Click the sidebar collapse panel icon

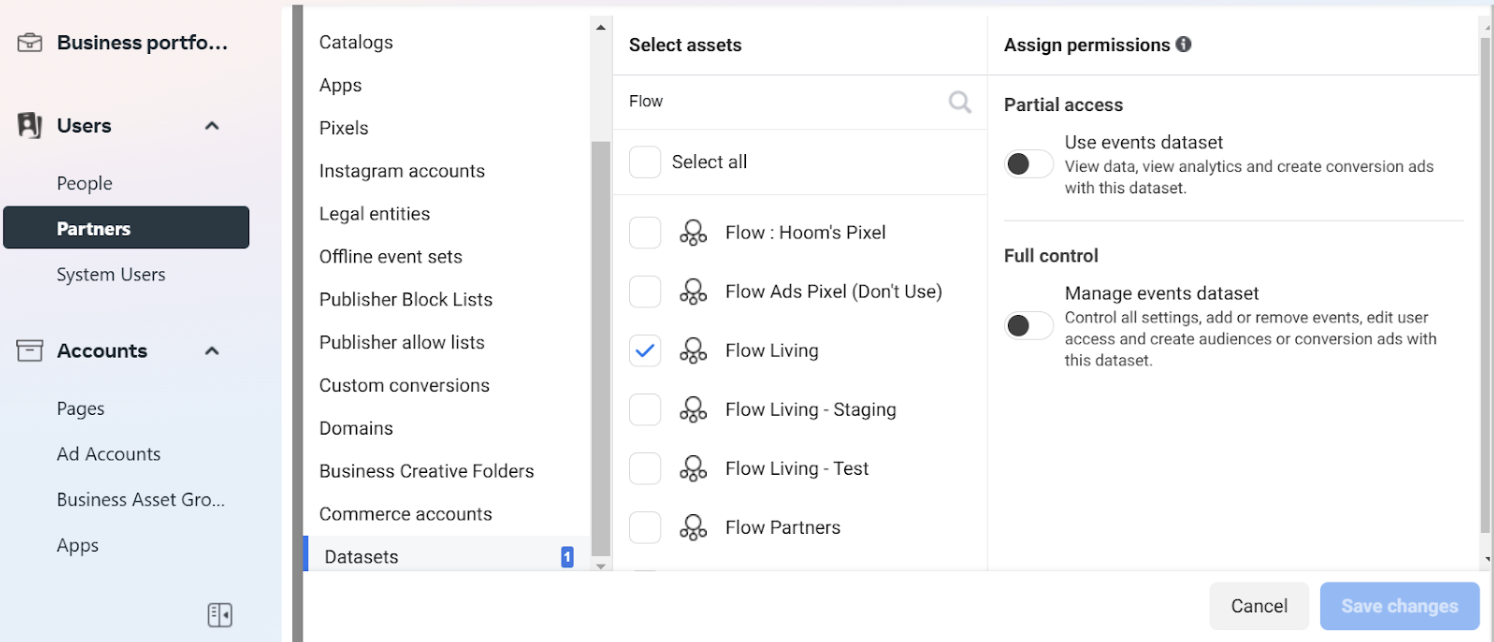[220, 615]
